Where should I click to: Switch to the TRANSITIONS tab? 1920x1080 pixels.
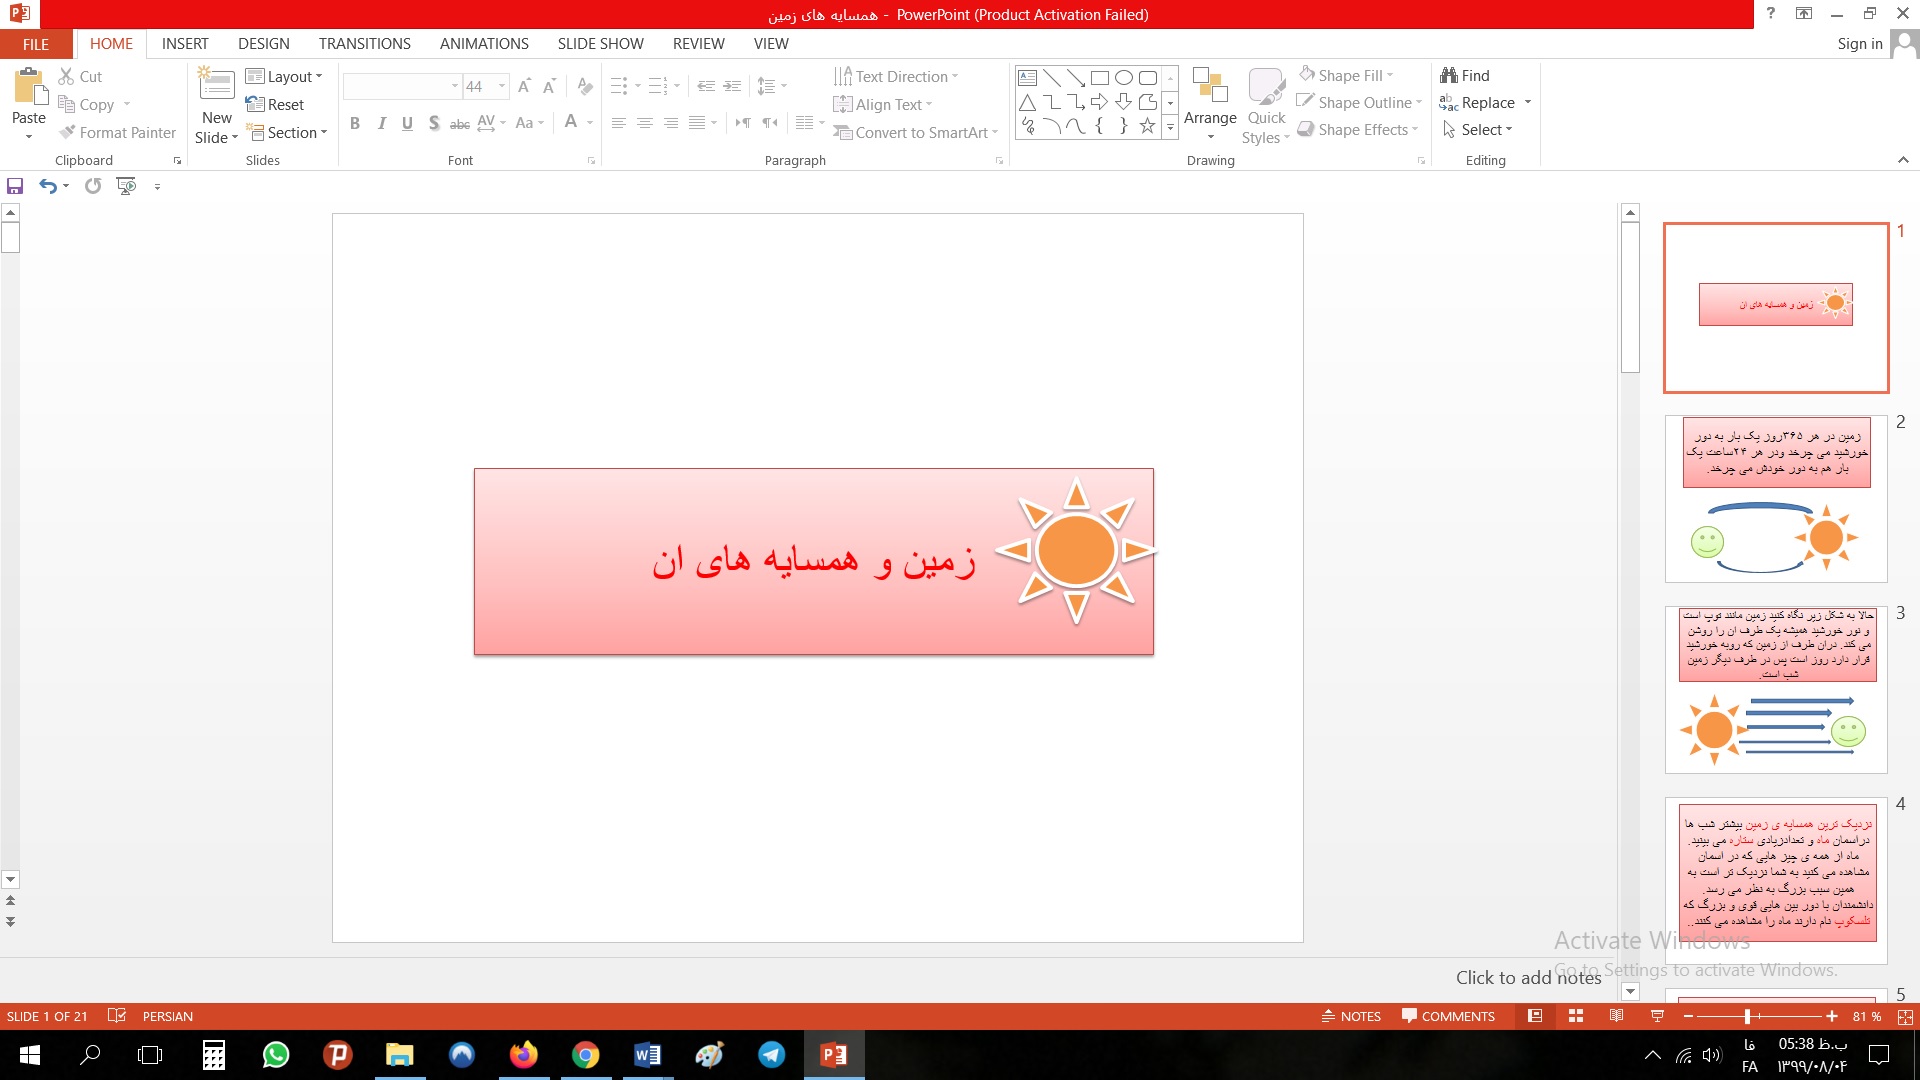point(364,44)
